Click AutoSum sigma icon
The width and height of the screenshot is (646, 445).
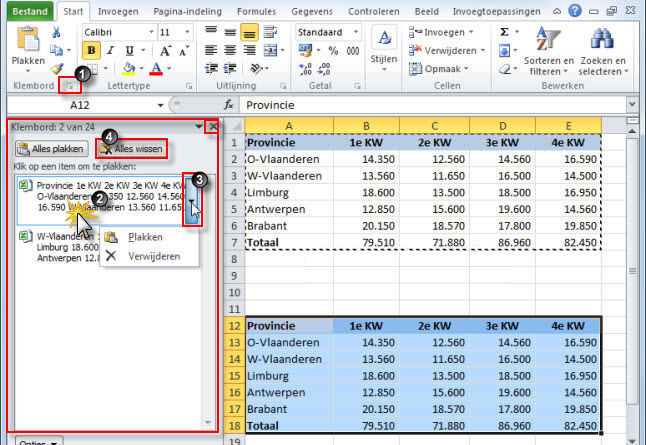click(504, 32)
